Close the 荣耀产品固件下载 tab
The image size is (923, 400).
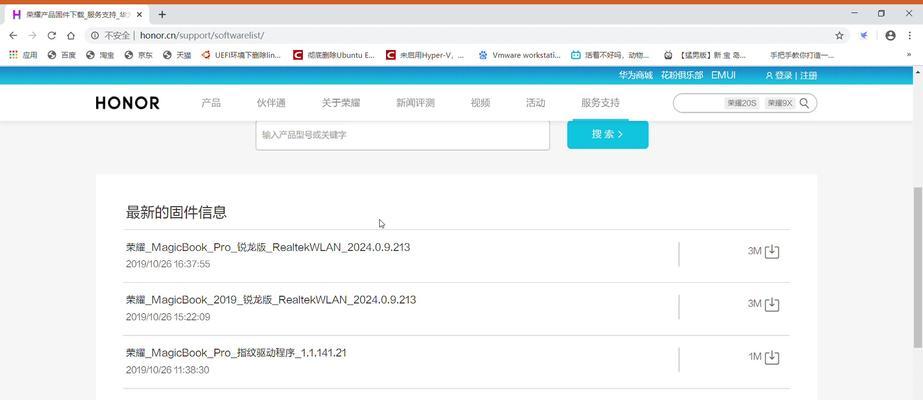(x=142, y=14)
